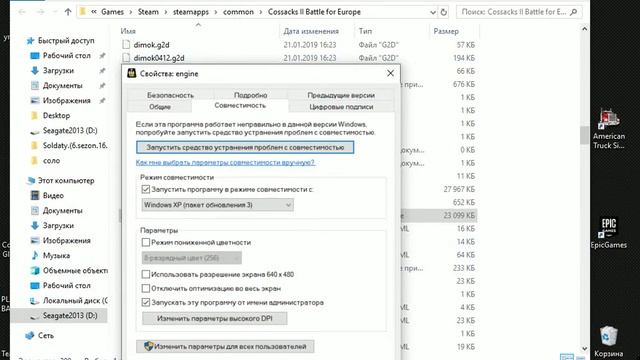Click change settings for all users button
The image size is (640, 360).
(x=225, y=347)
